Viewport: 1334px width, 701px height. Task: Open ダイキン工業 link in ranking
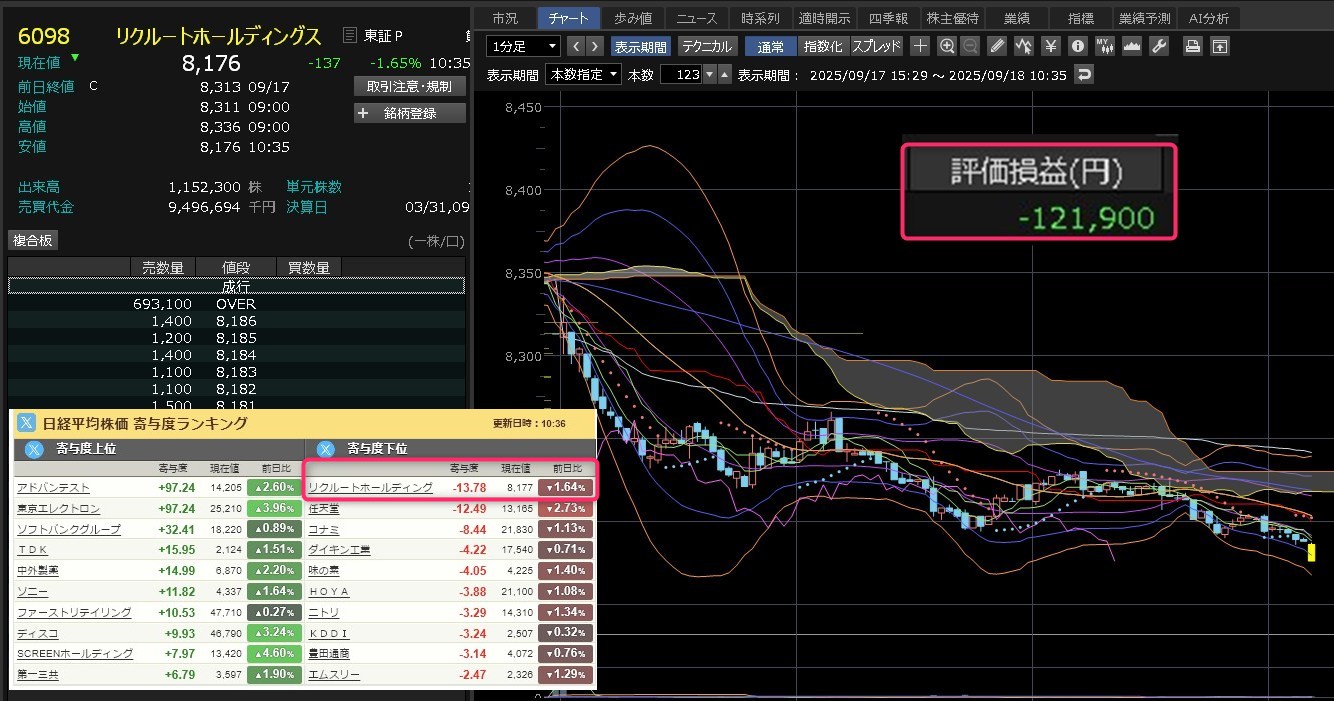coord(339,550)
